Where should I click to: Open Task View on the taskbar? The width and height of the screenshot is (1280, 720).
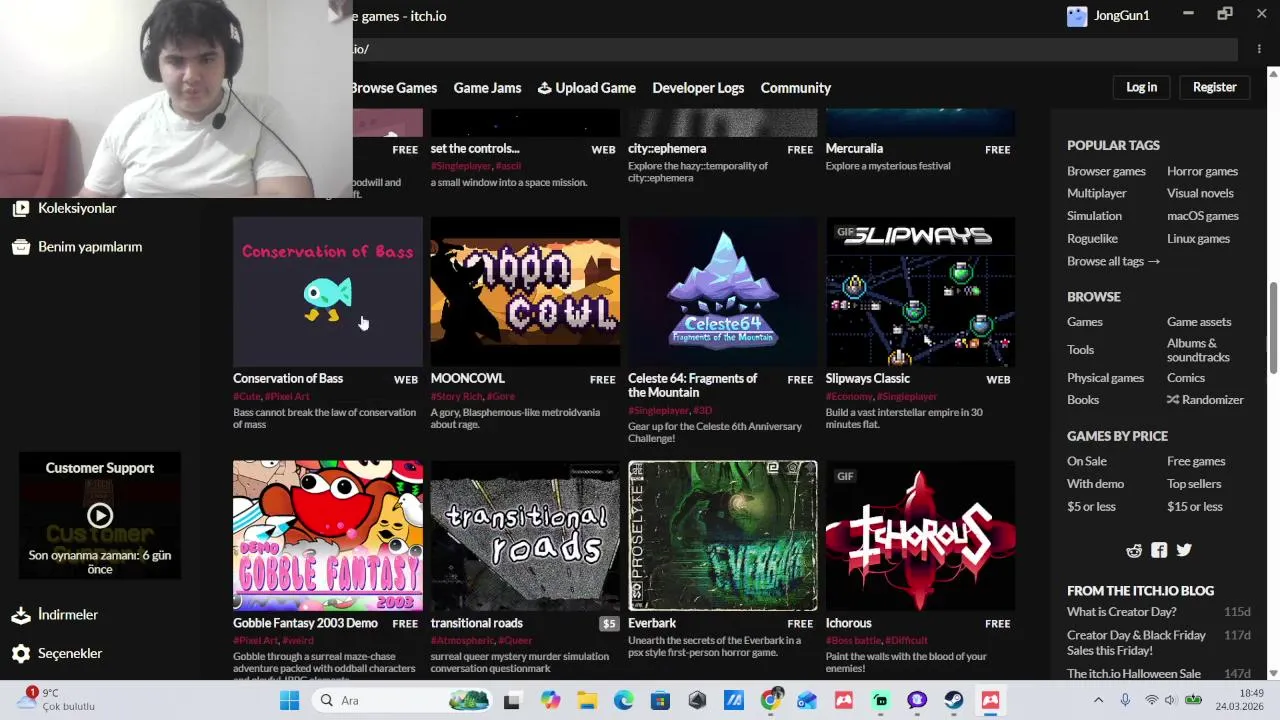pyautogui.click(x=512, y=700)
